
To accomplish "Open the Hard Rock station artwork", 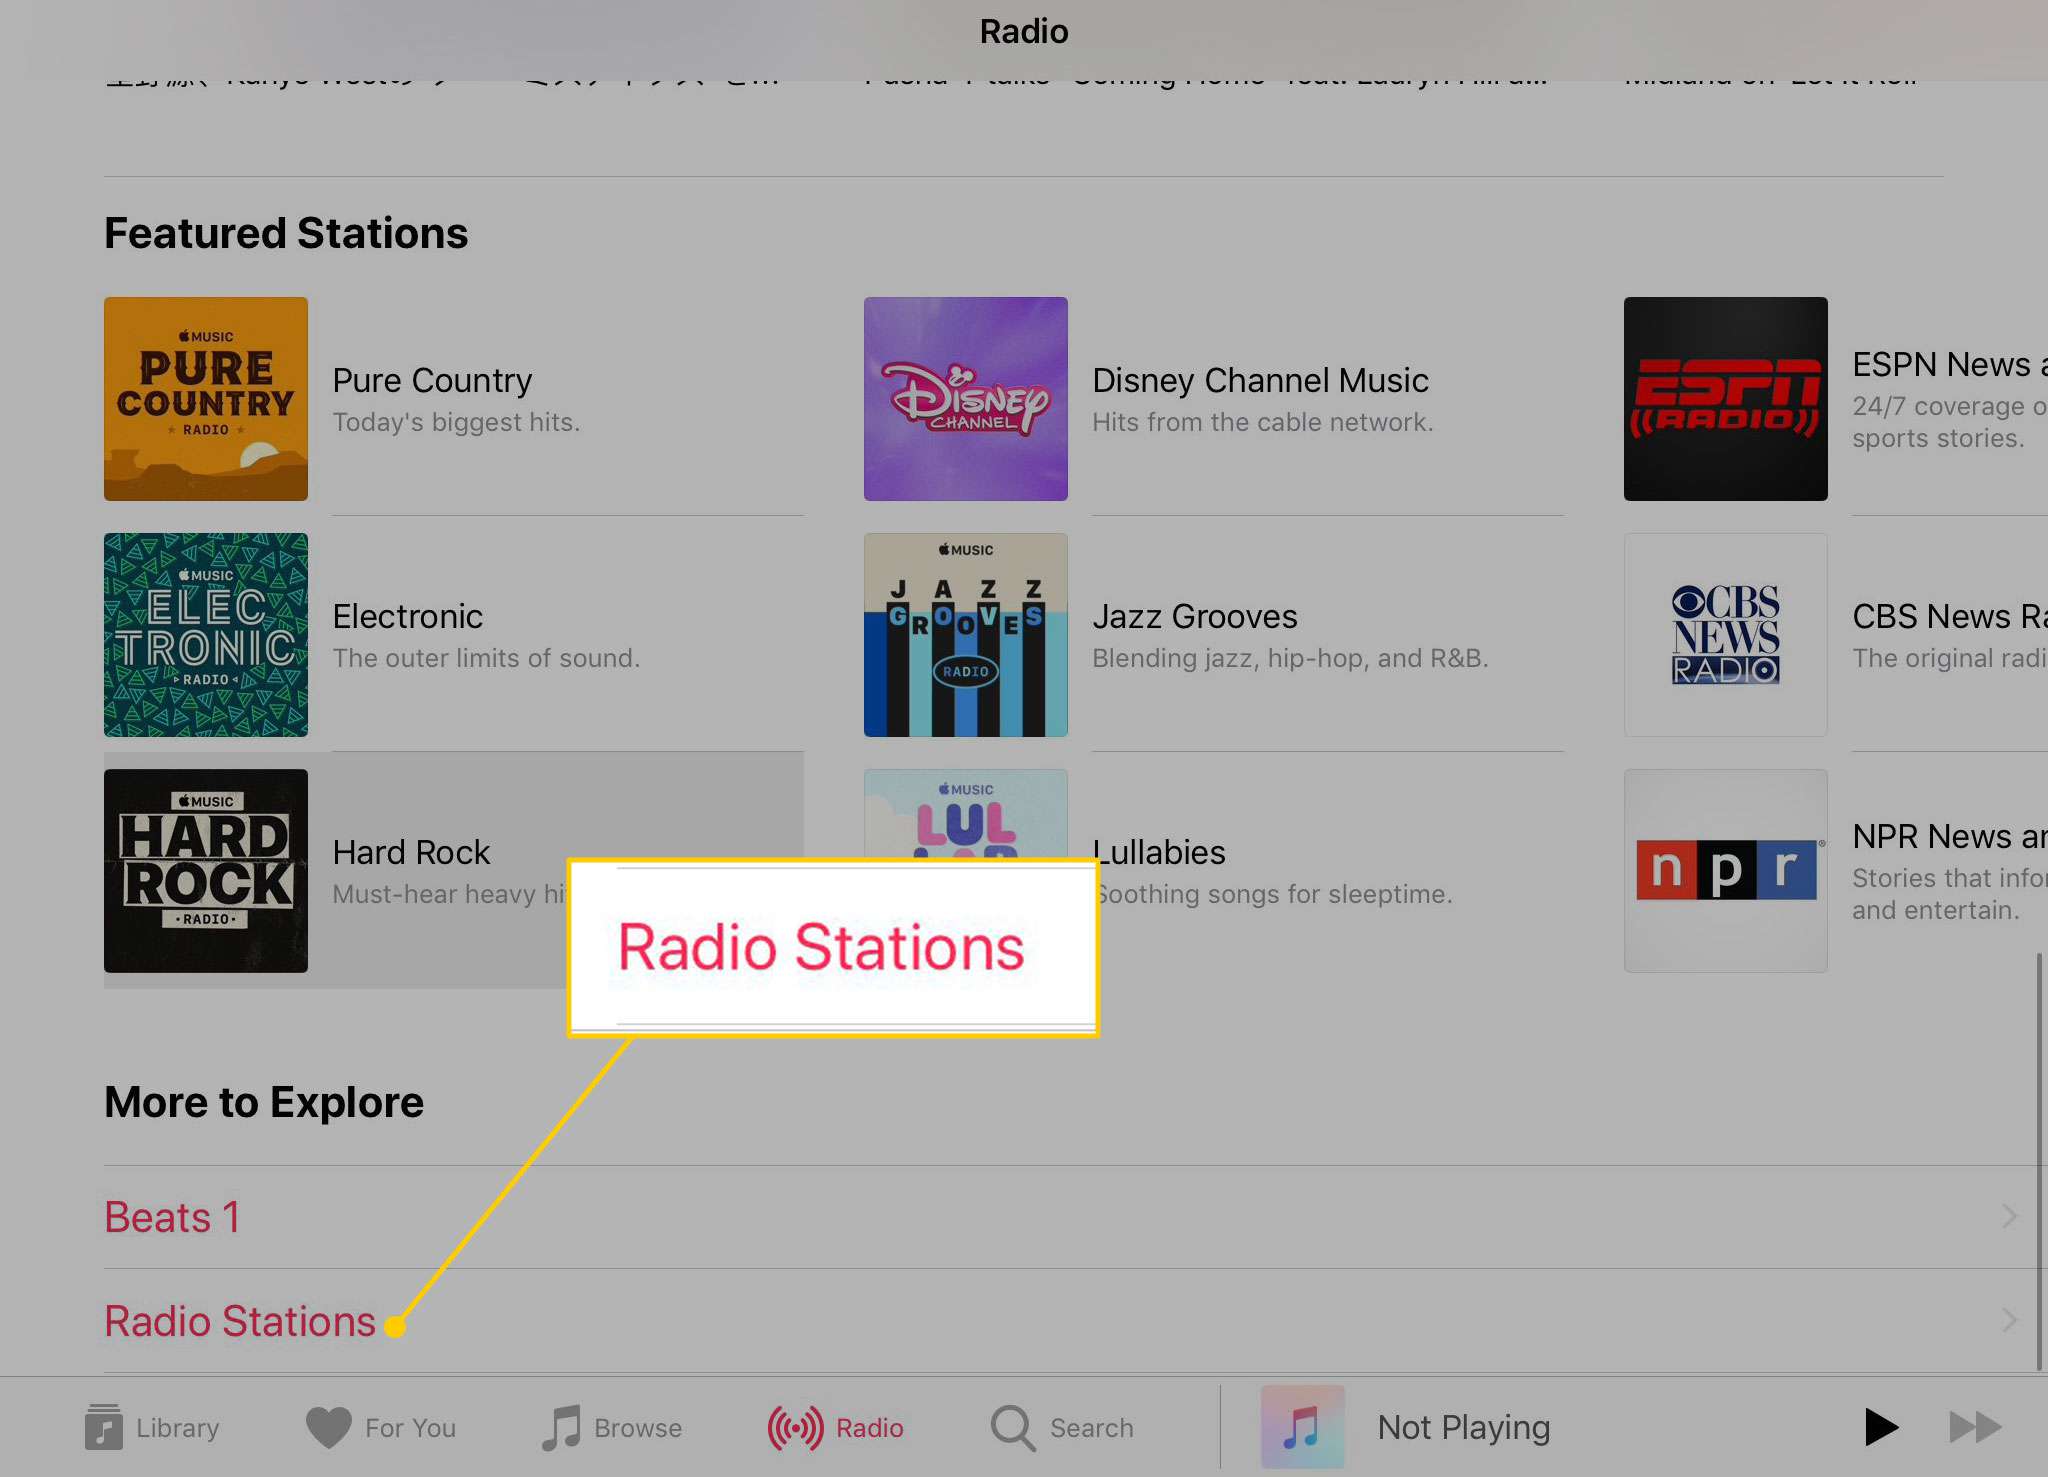I will click(206, 871).
